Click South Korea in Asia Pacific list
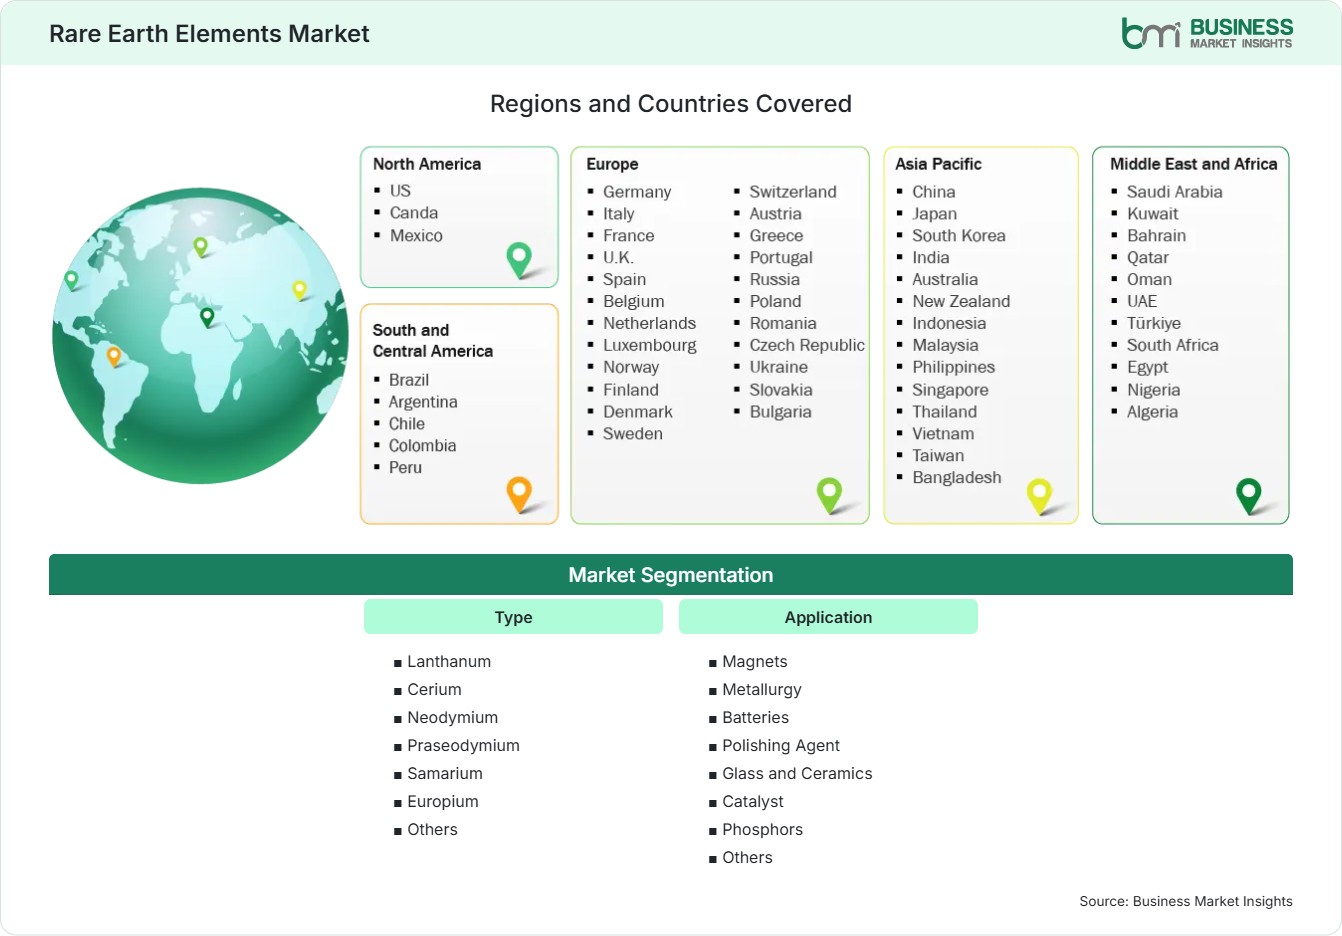1342x936 pixels. click(x=959, y=236)
